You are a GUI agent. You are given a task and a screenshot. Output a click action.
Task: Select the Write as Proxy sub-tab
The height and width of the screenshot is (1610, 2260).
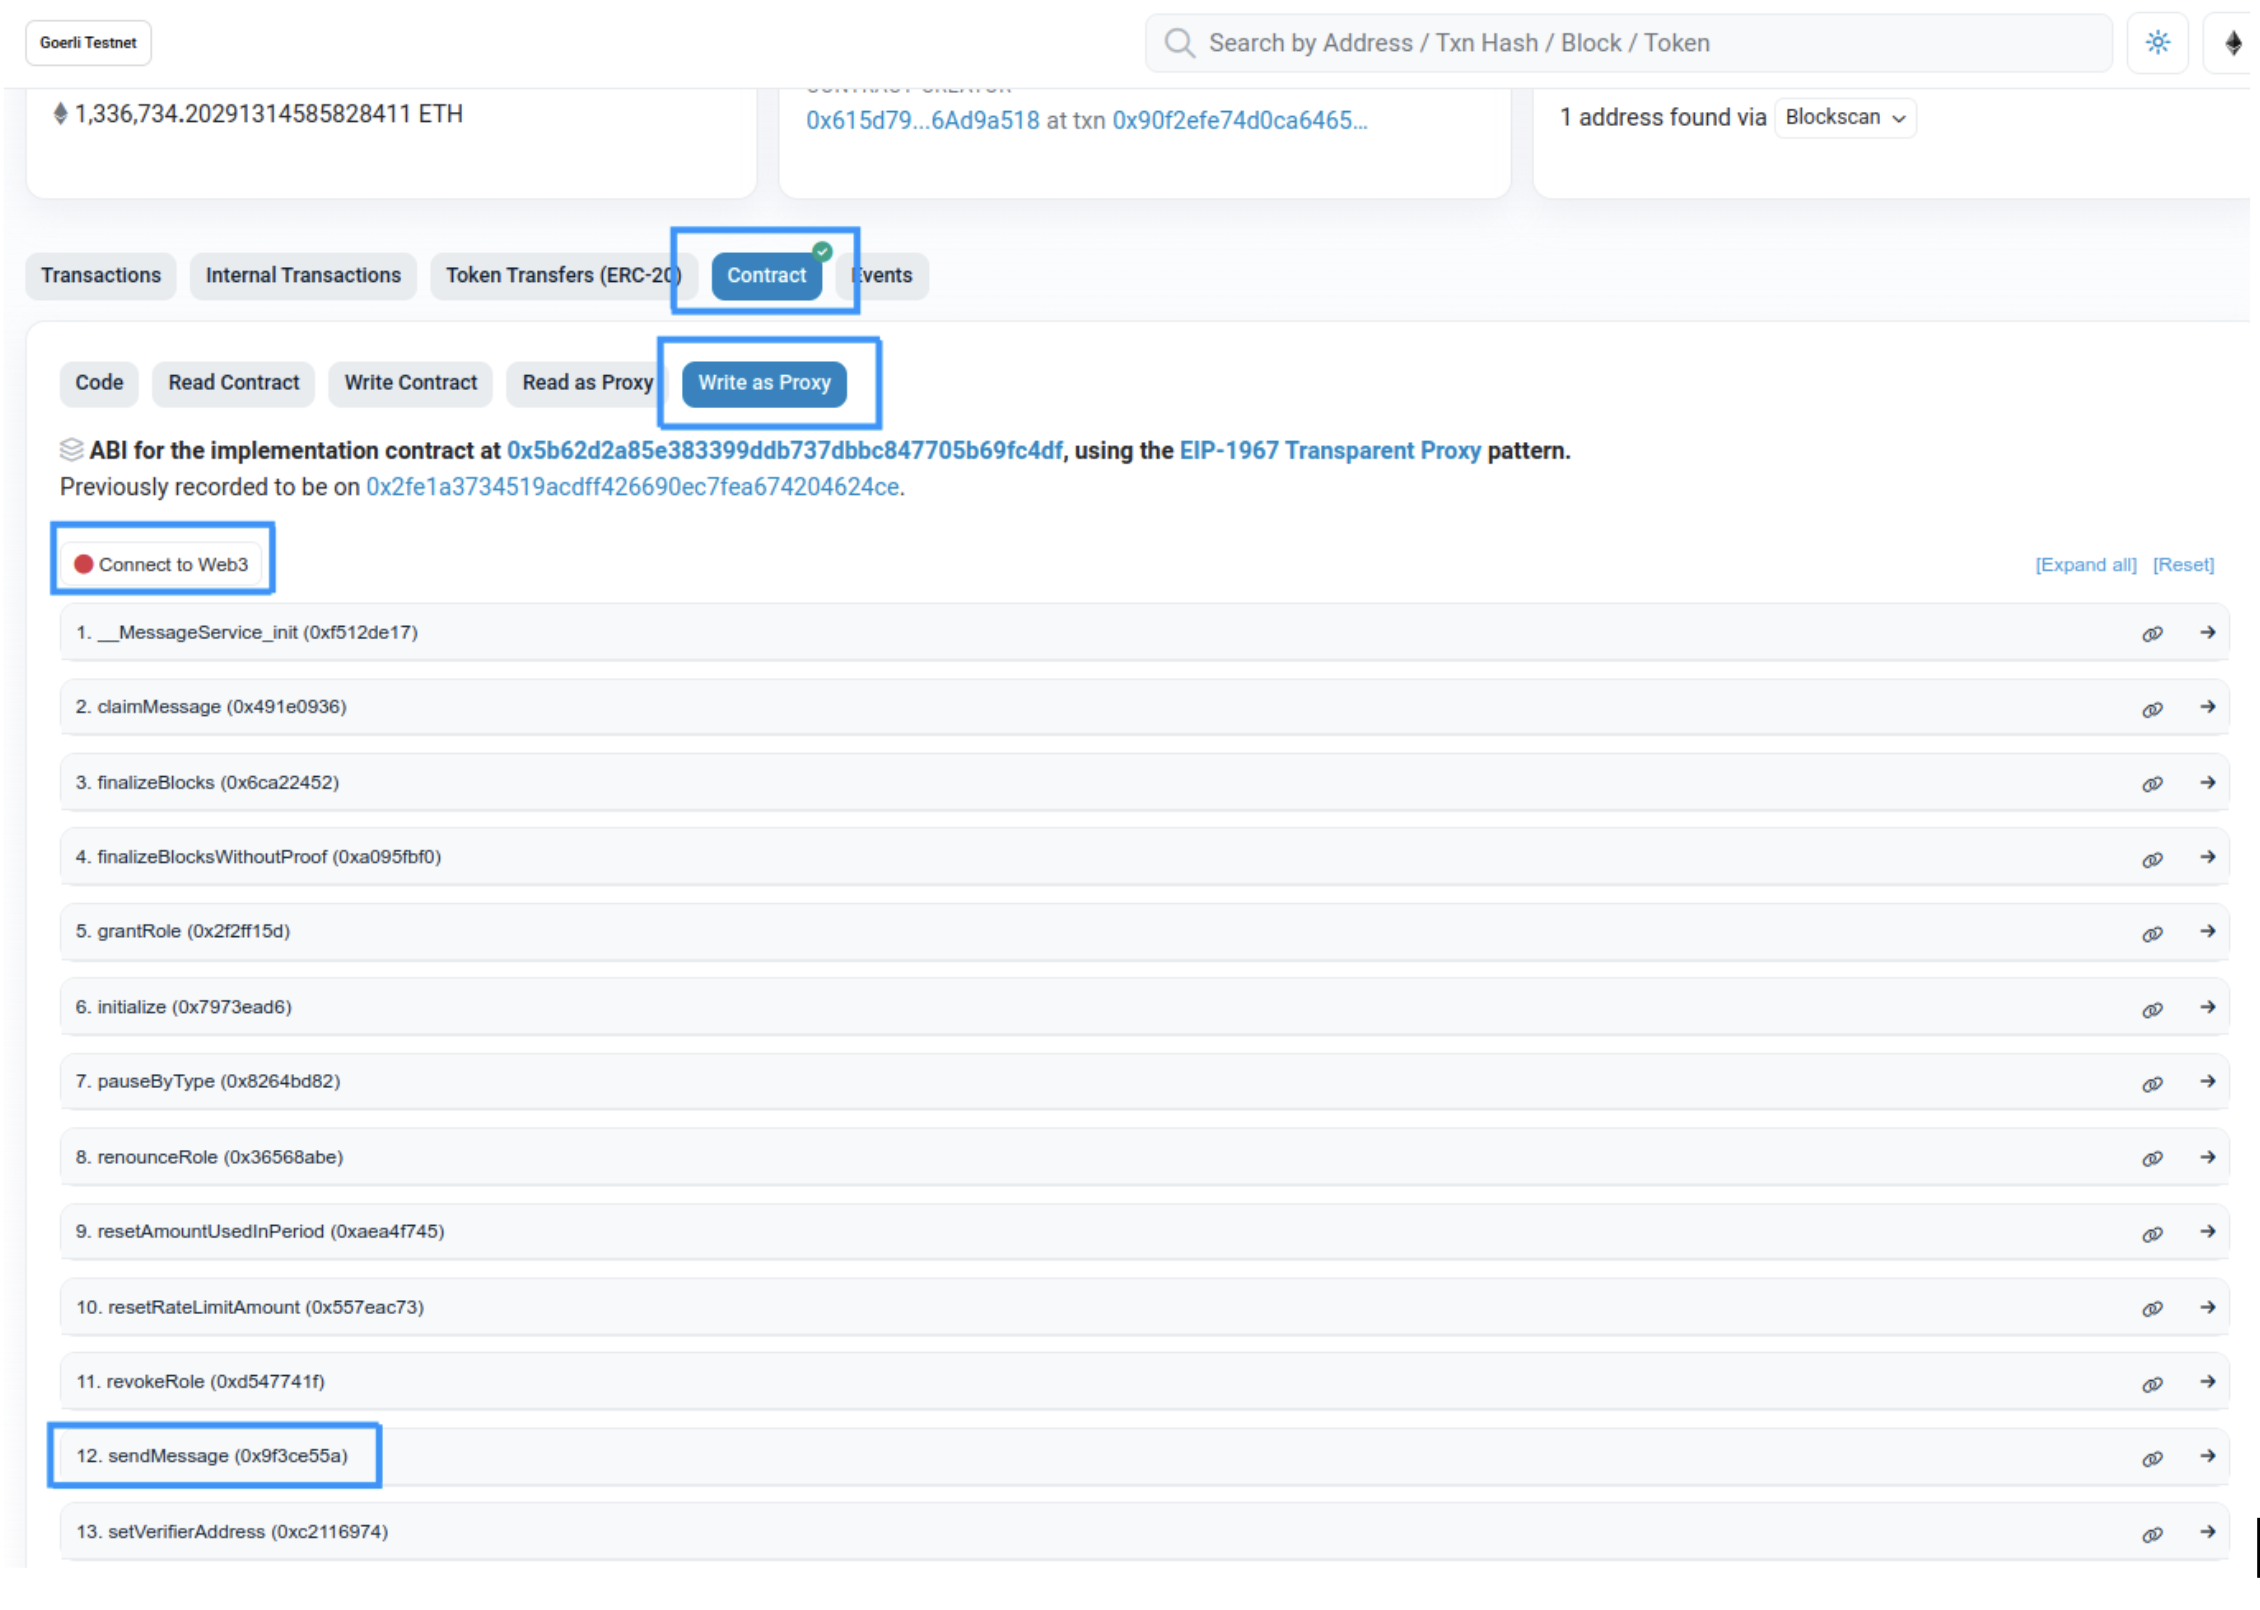pyautogui.click(x=764, y=383)
